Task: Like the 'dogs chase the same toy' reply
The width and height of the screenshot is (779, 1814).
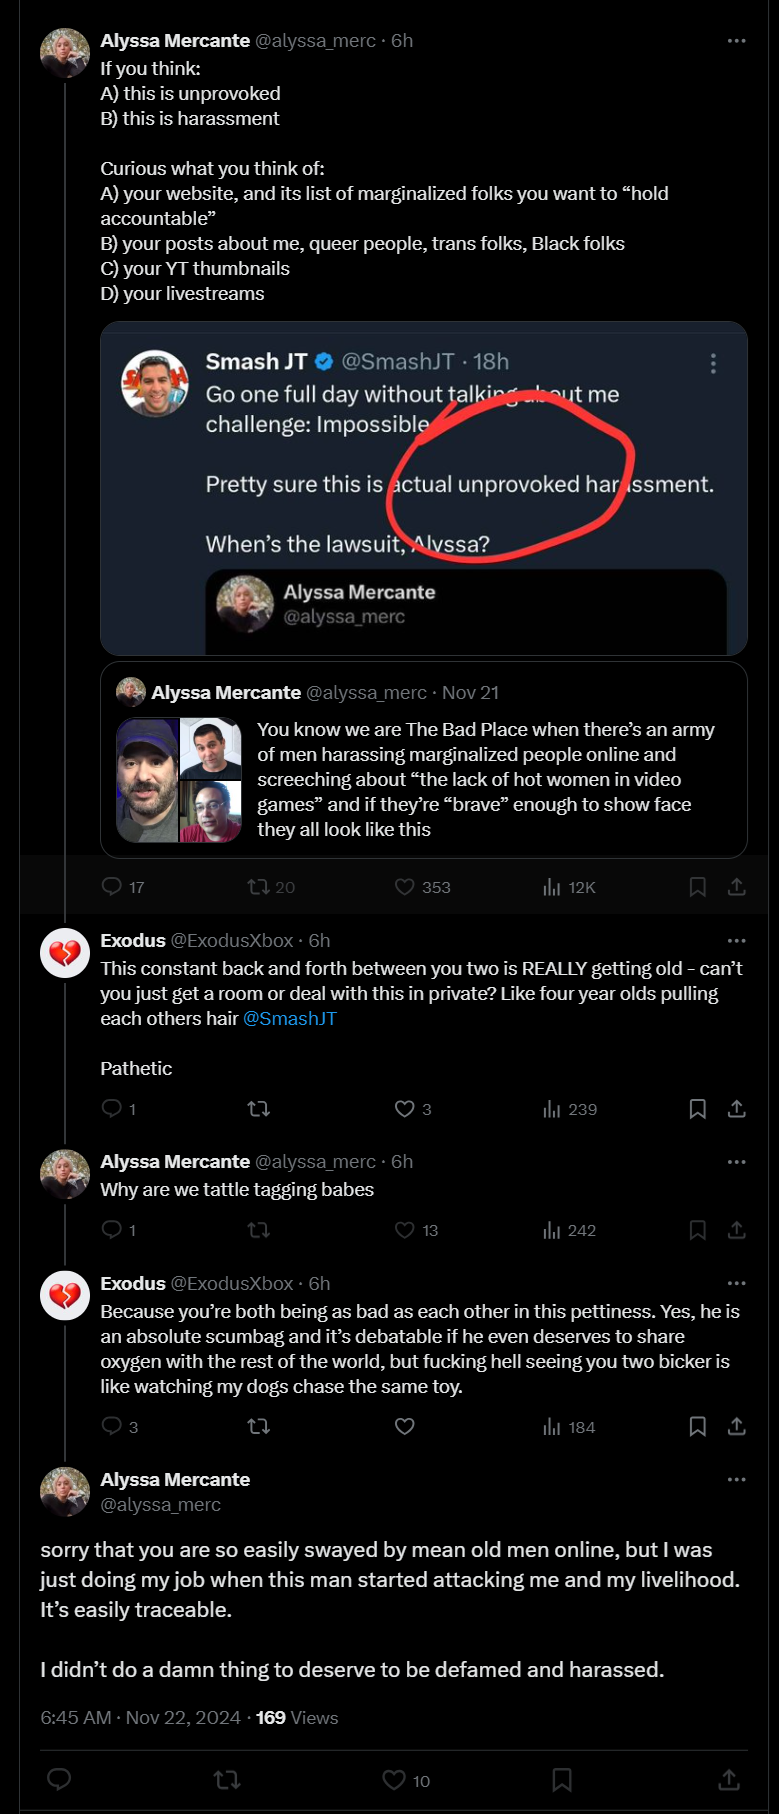Action: [404, 1426]
